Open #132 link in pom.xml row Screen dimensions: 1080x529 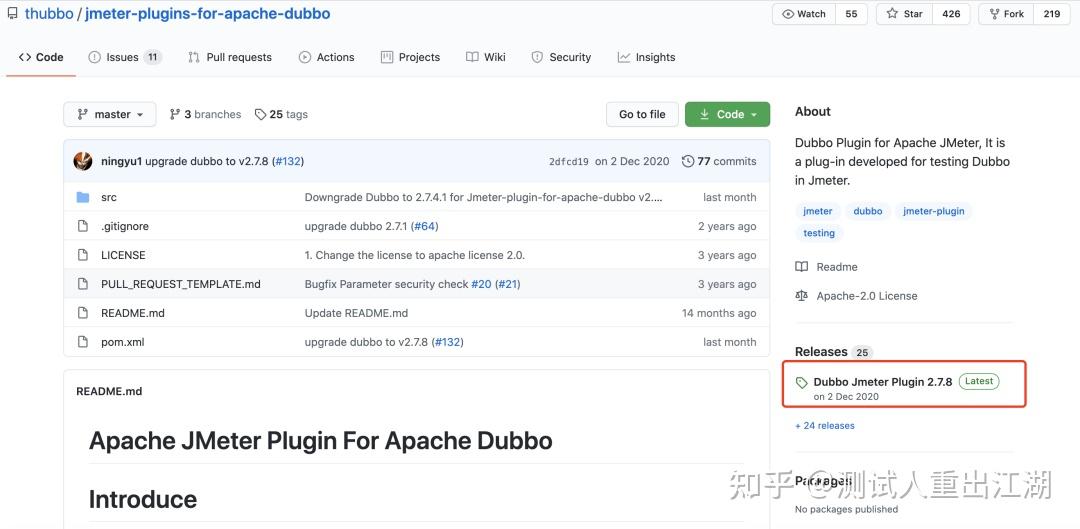click(x=448, y=342)
